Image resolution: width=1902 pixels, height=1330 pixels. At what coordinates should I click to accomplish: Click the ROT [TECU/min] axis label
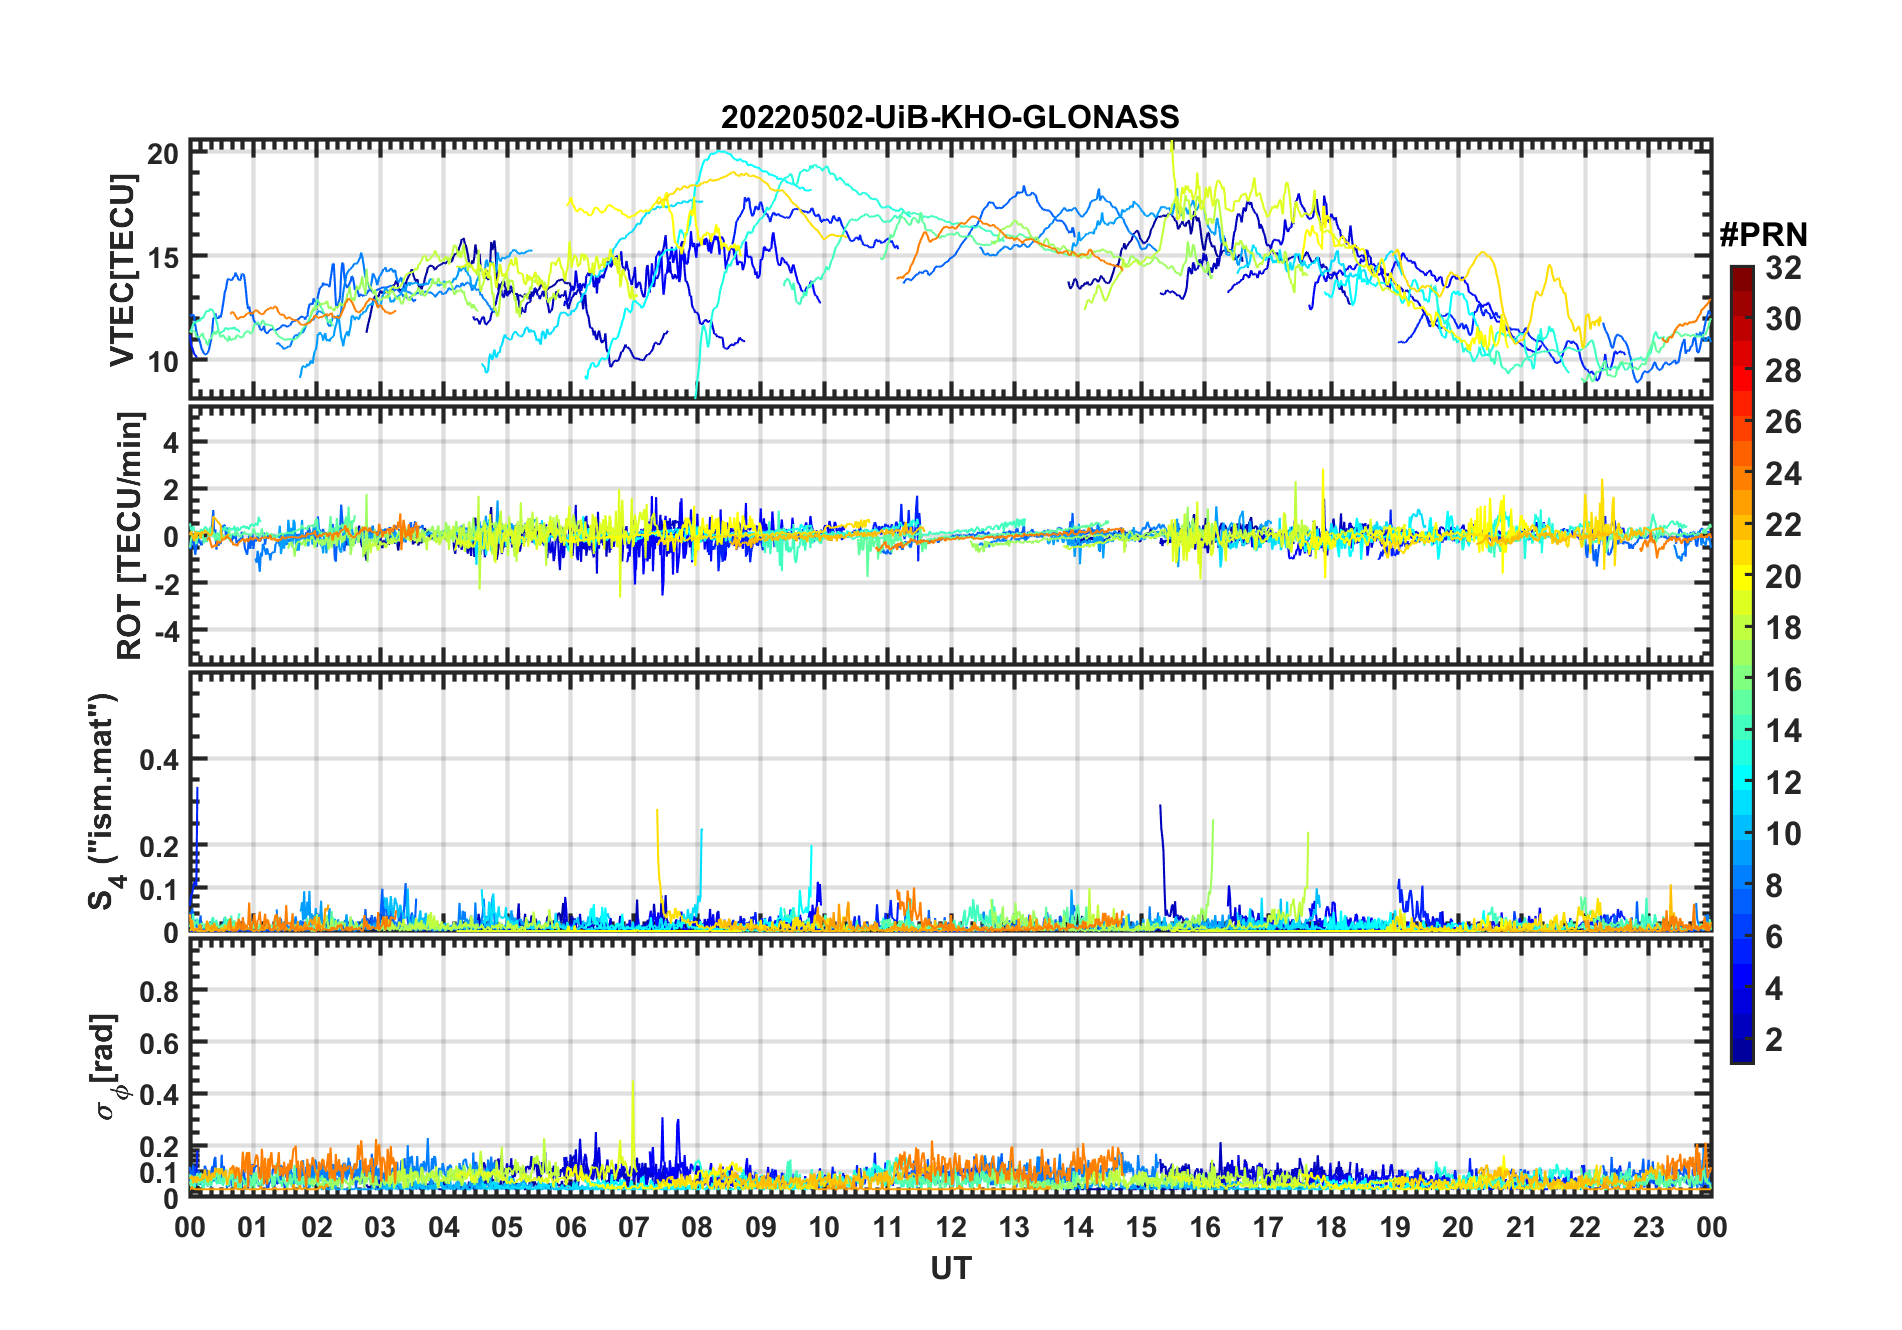click(129, 535)
